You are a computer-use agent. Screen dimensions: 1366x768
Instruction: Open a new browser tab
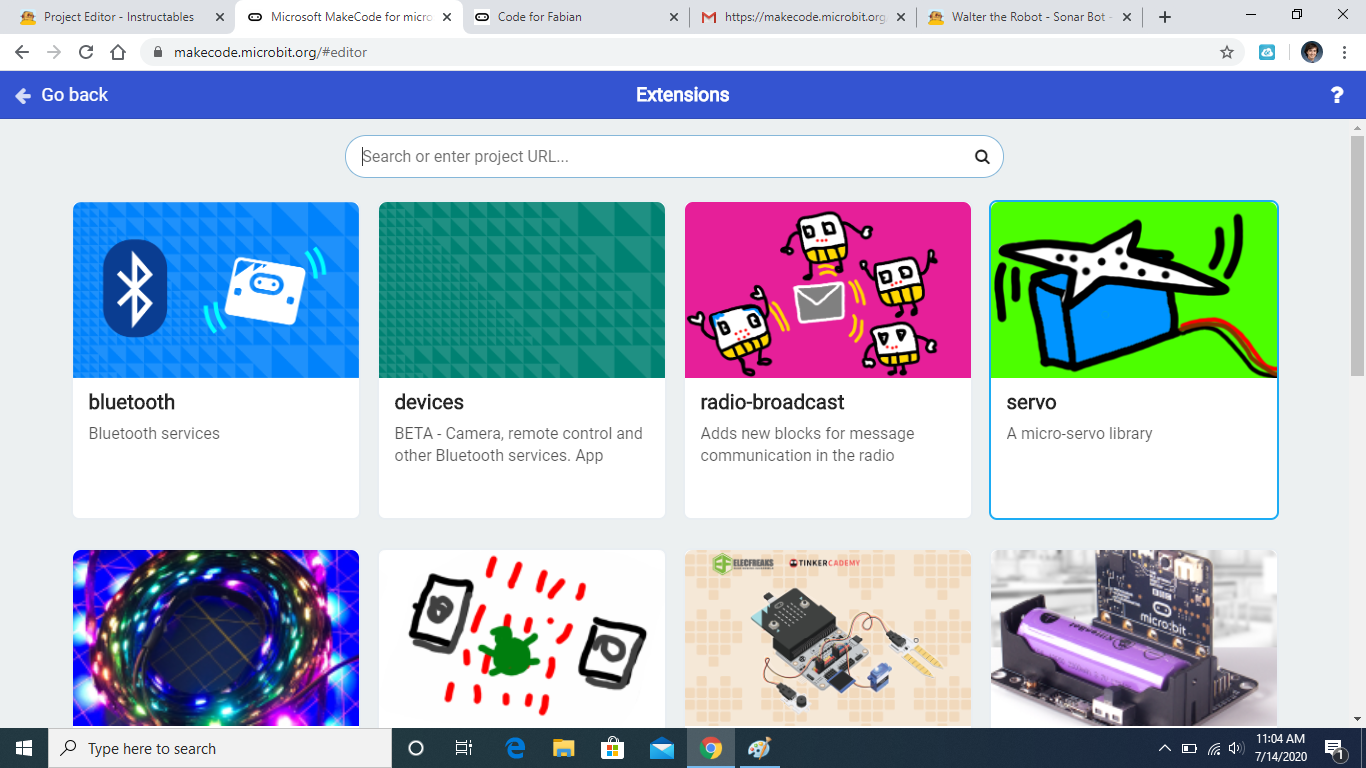1165,17
